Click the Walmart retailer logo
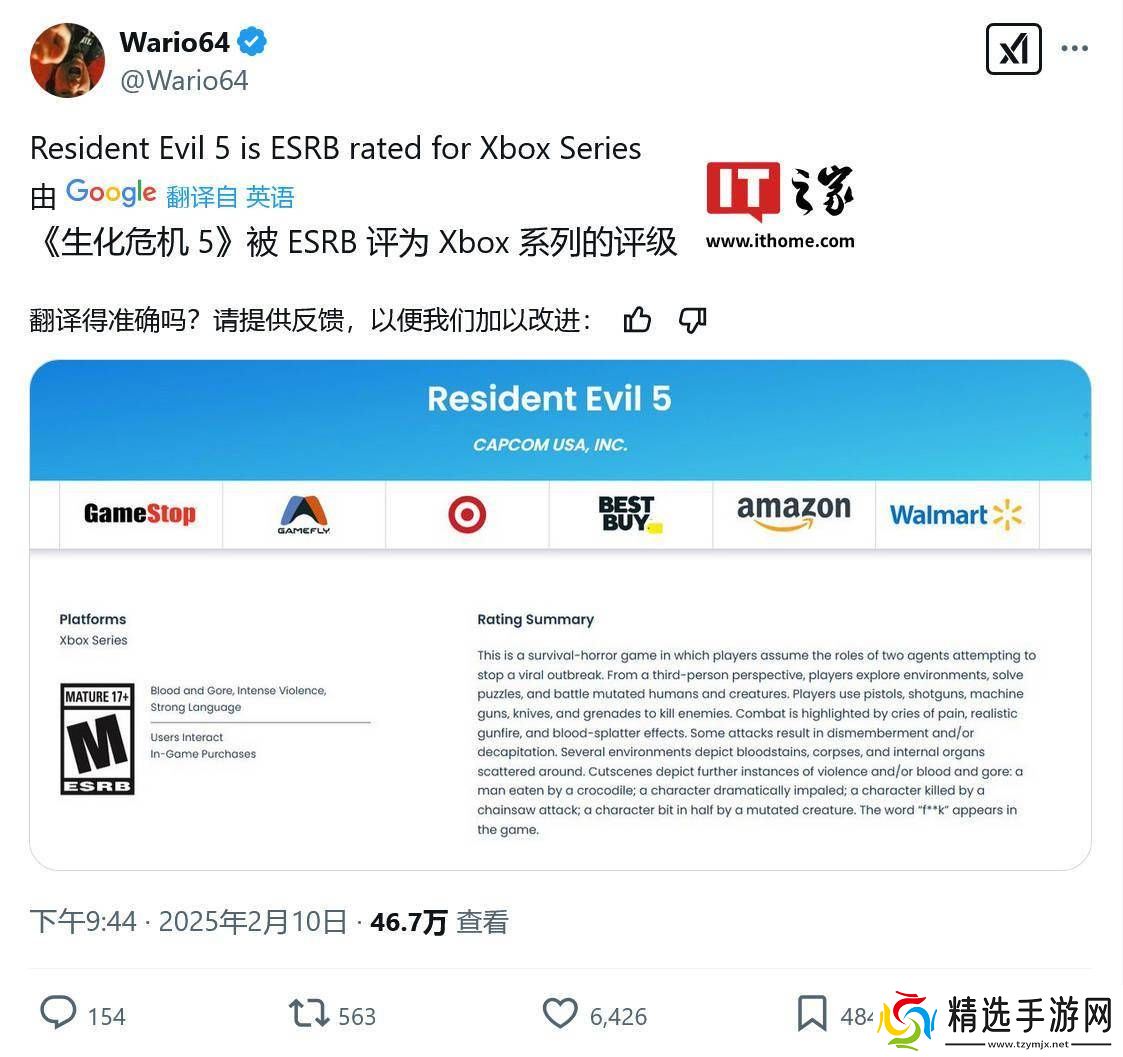This screenshot has height=1057, width=1123. (x=956, y=515)
